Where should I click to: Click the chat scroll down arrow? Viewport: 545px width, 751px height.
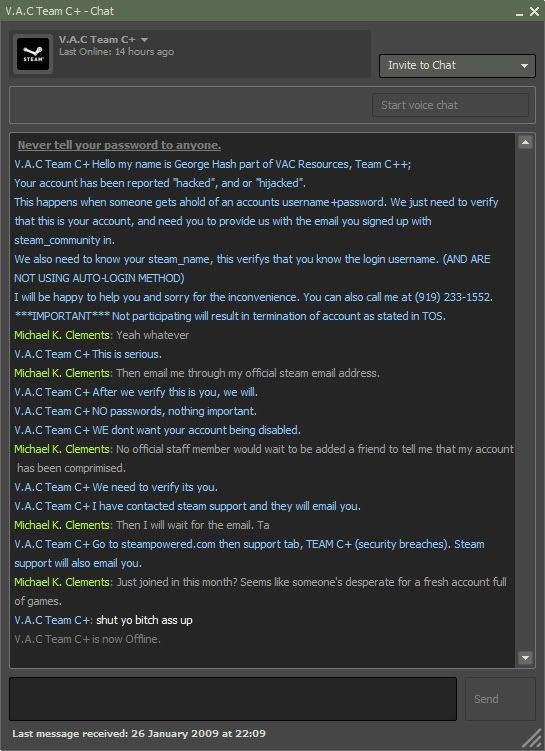coord(525,658)
